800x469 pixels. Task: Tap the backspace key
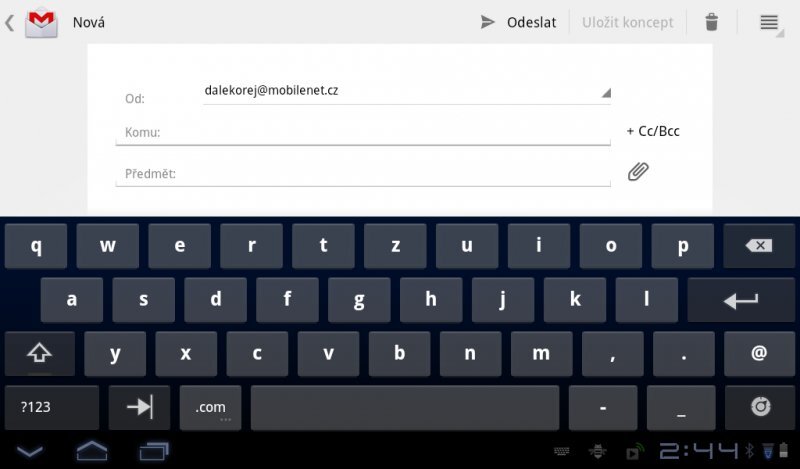pos(759,246)
